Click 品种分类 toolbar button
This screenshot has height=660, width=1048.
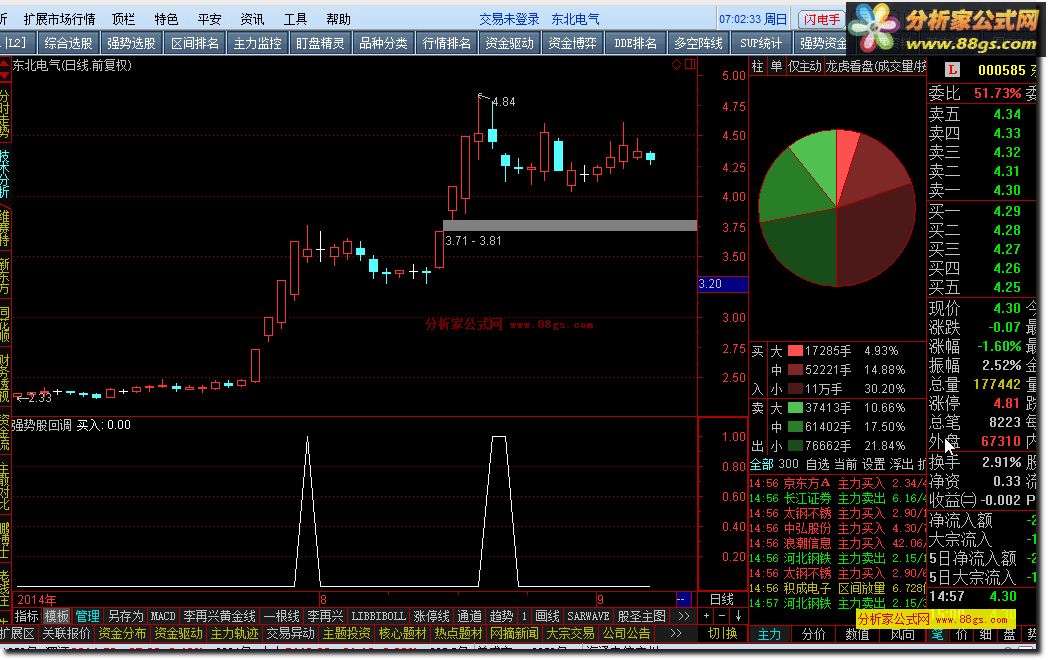coord(384,43)
